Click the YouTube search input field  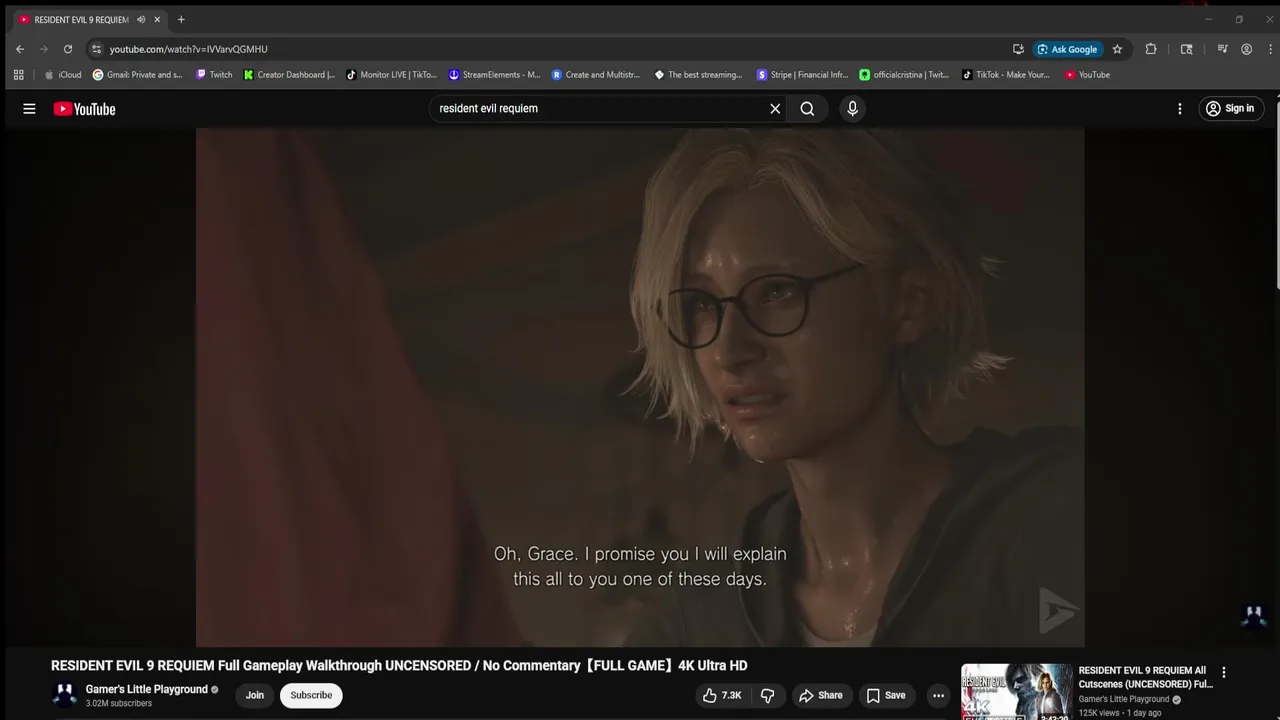(598, 109)
